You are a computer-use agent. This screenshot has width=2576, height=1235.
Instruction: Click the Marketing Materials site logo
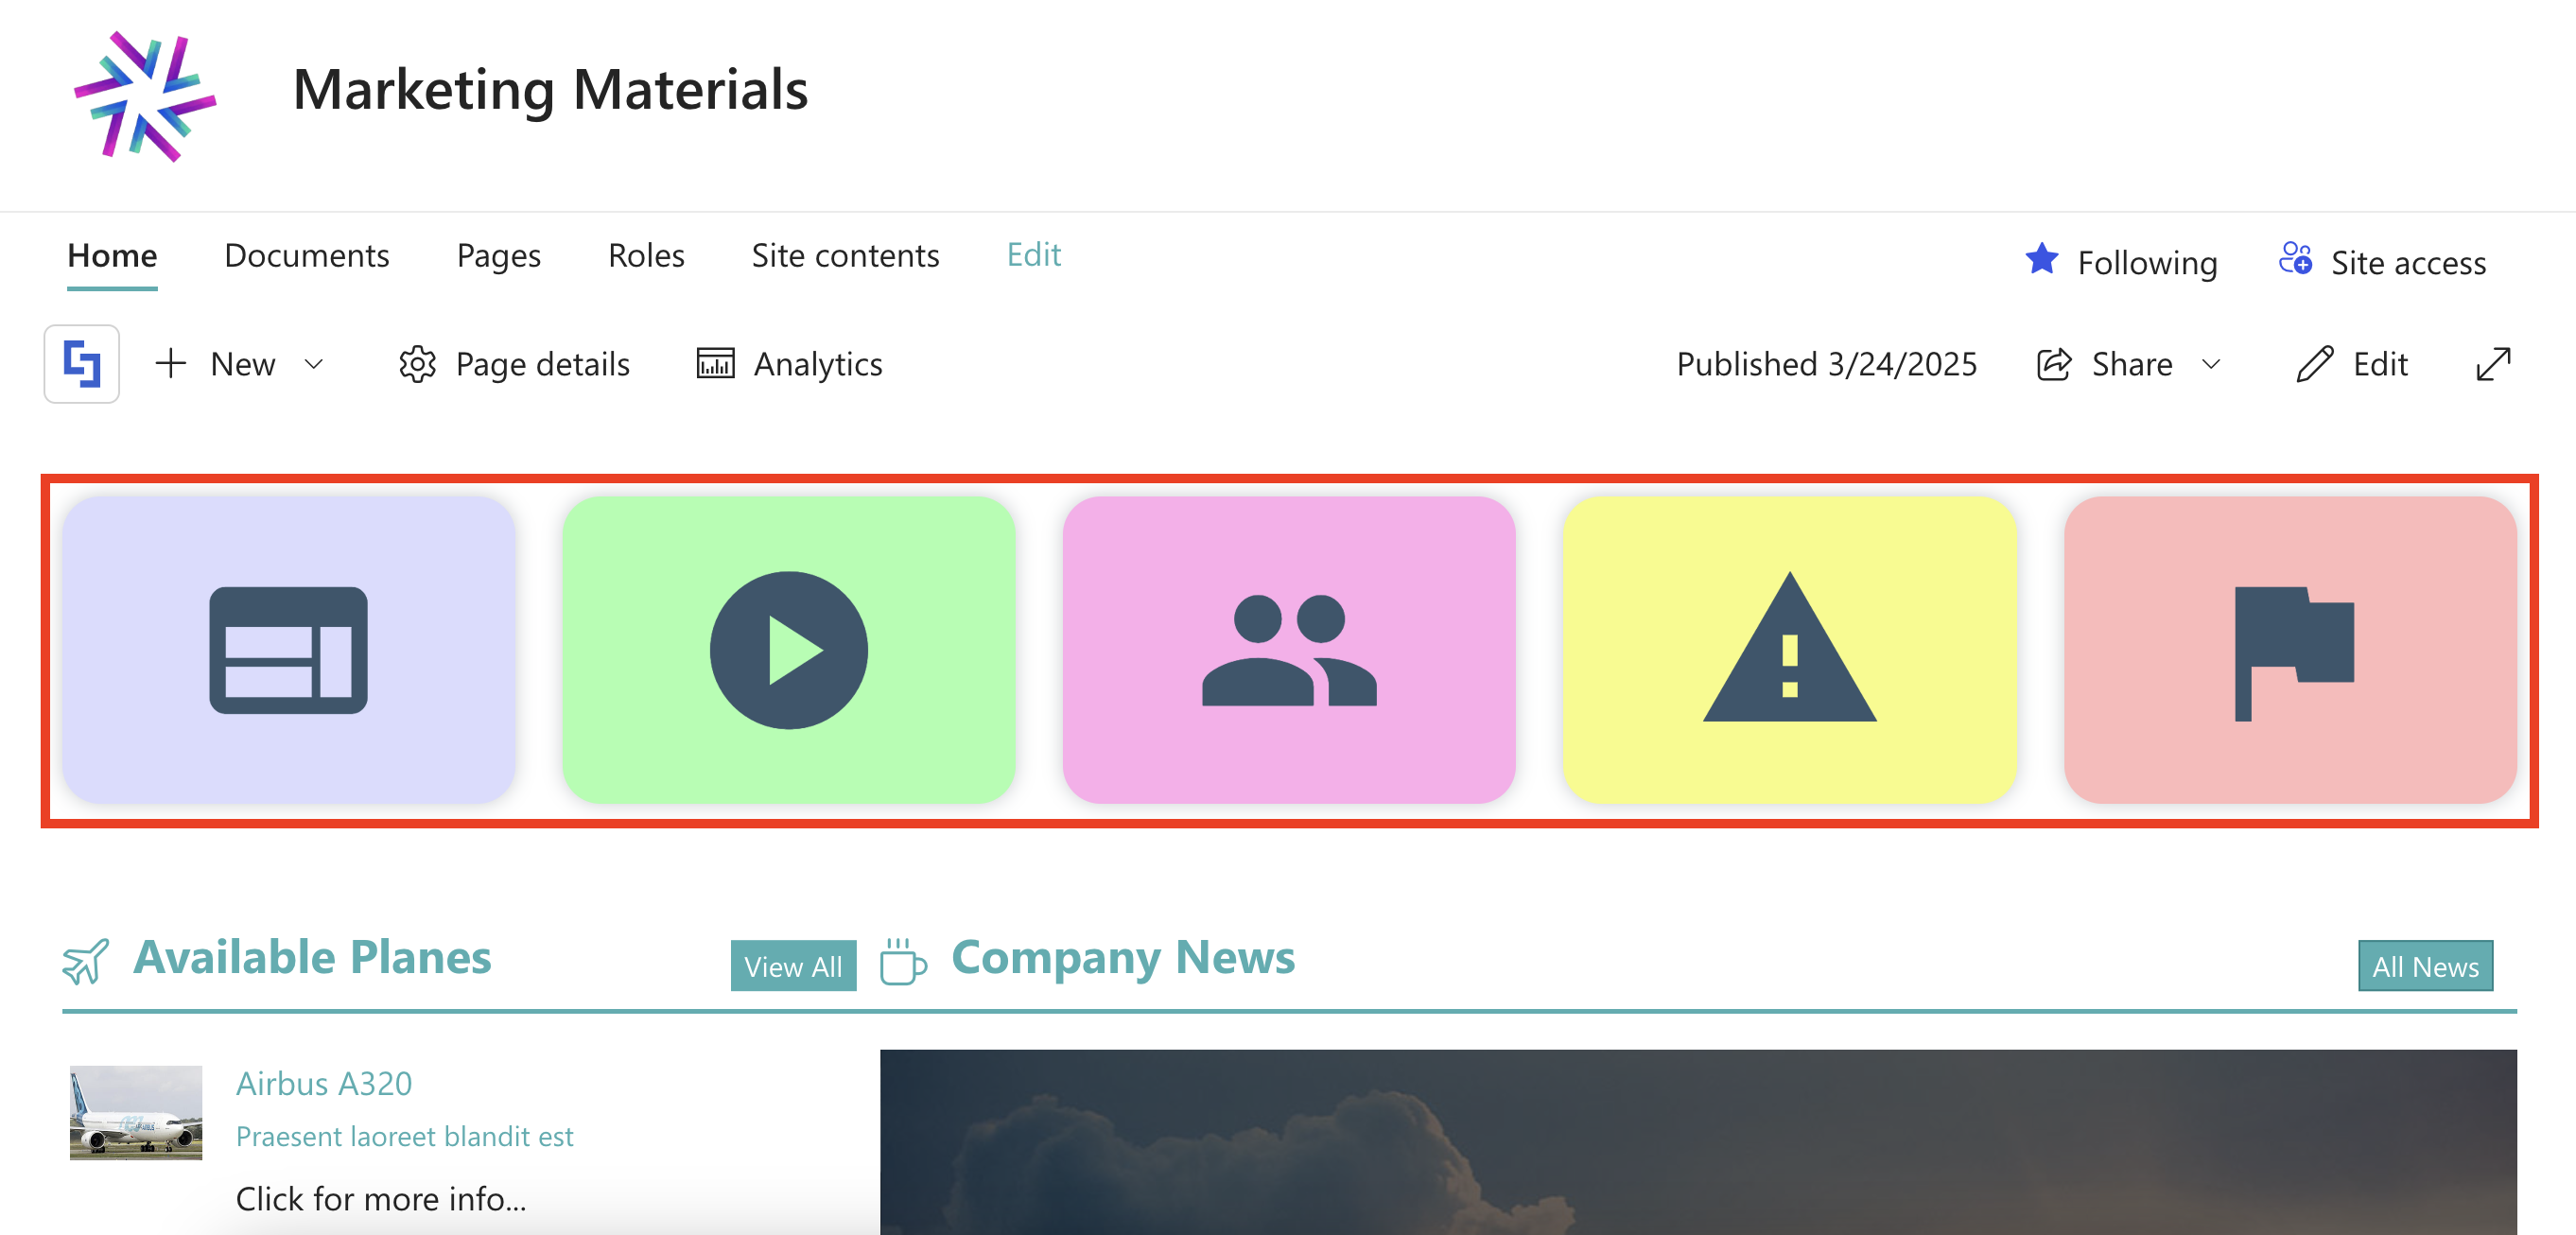[145, 95]
